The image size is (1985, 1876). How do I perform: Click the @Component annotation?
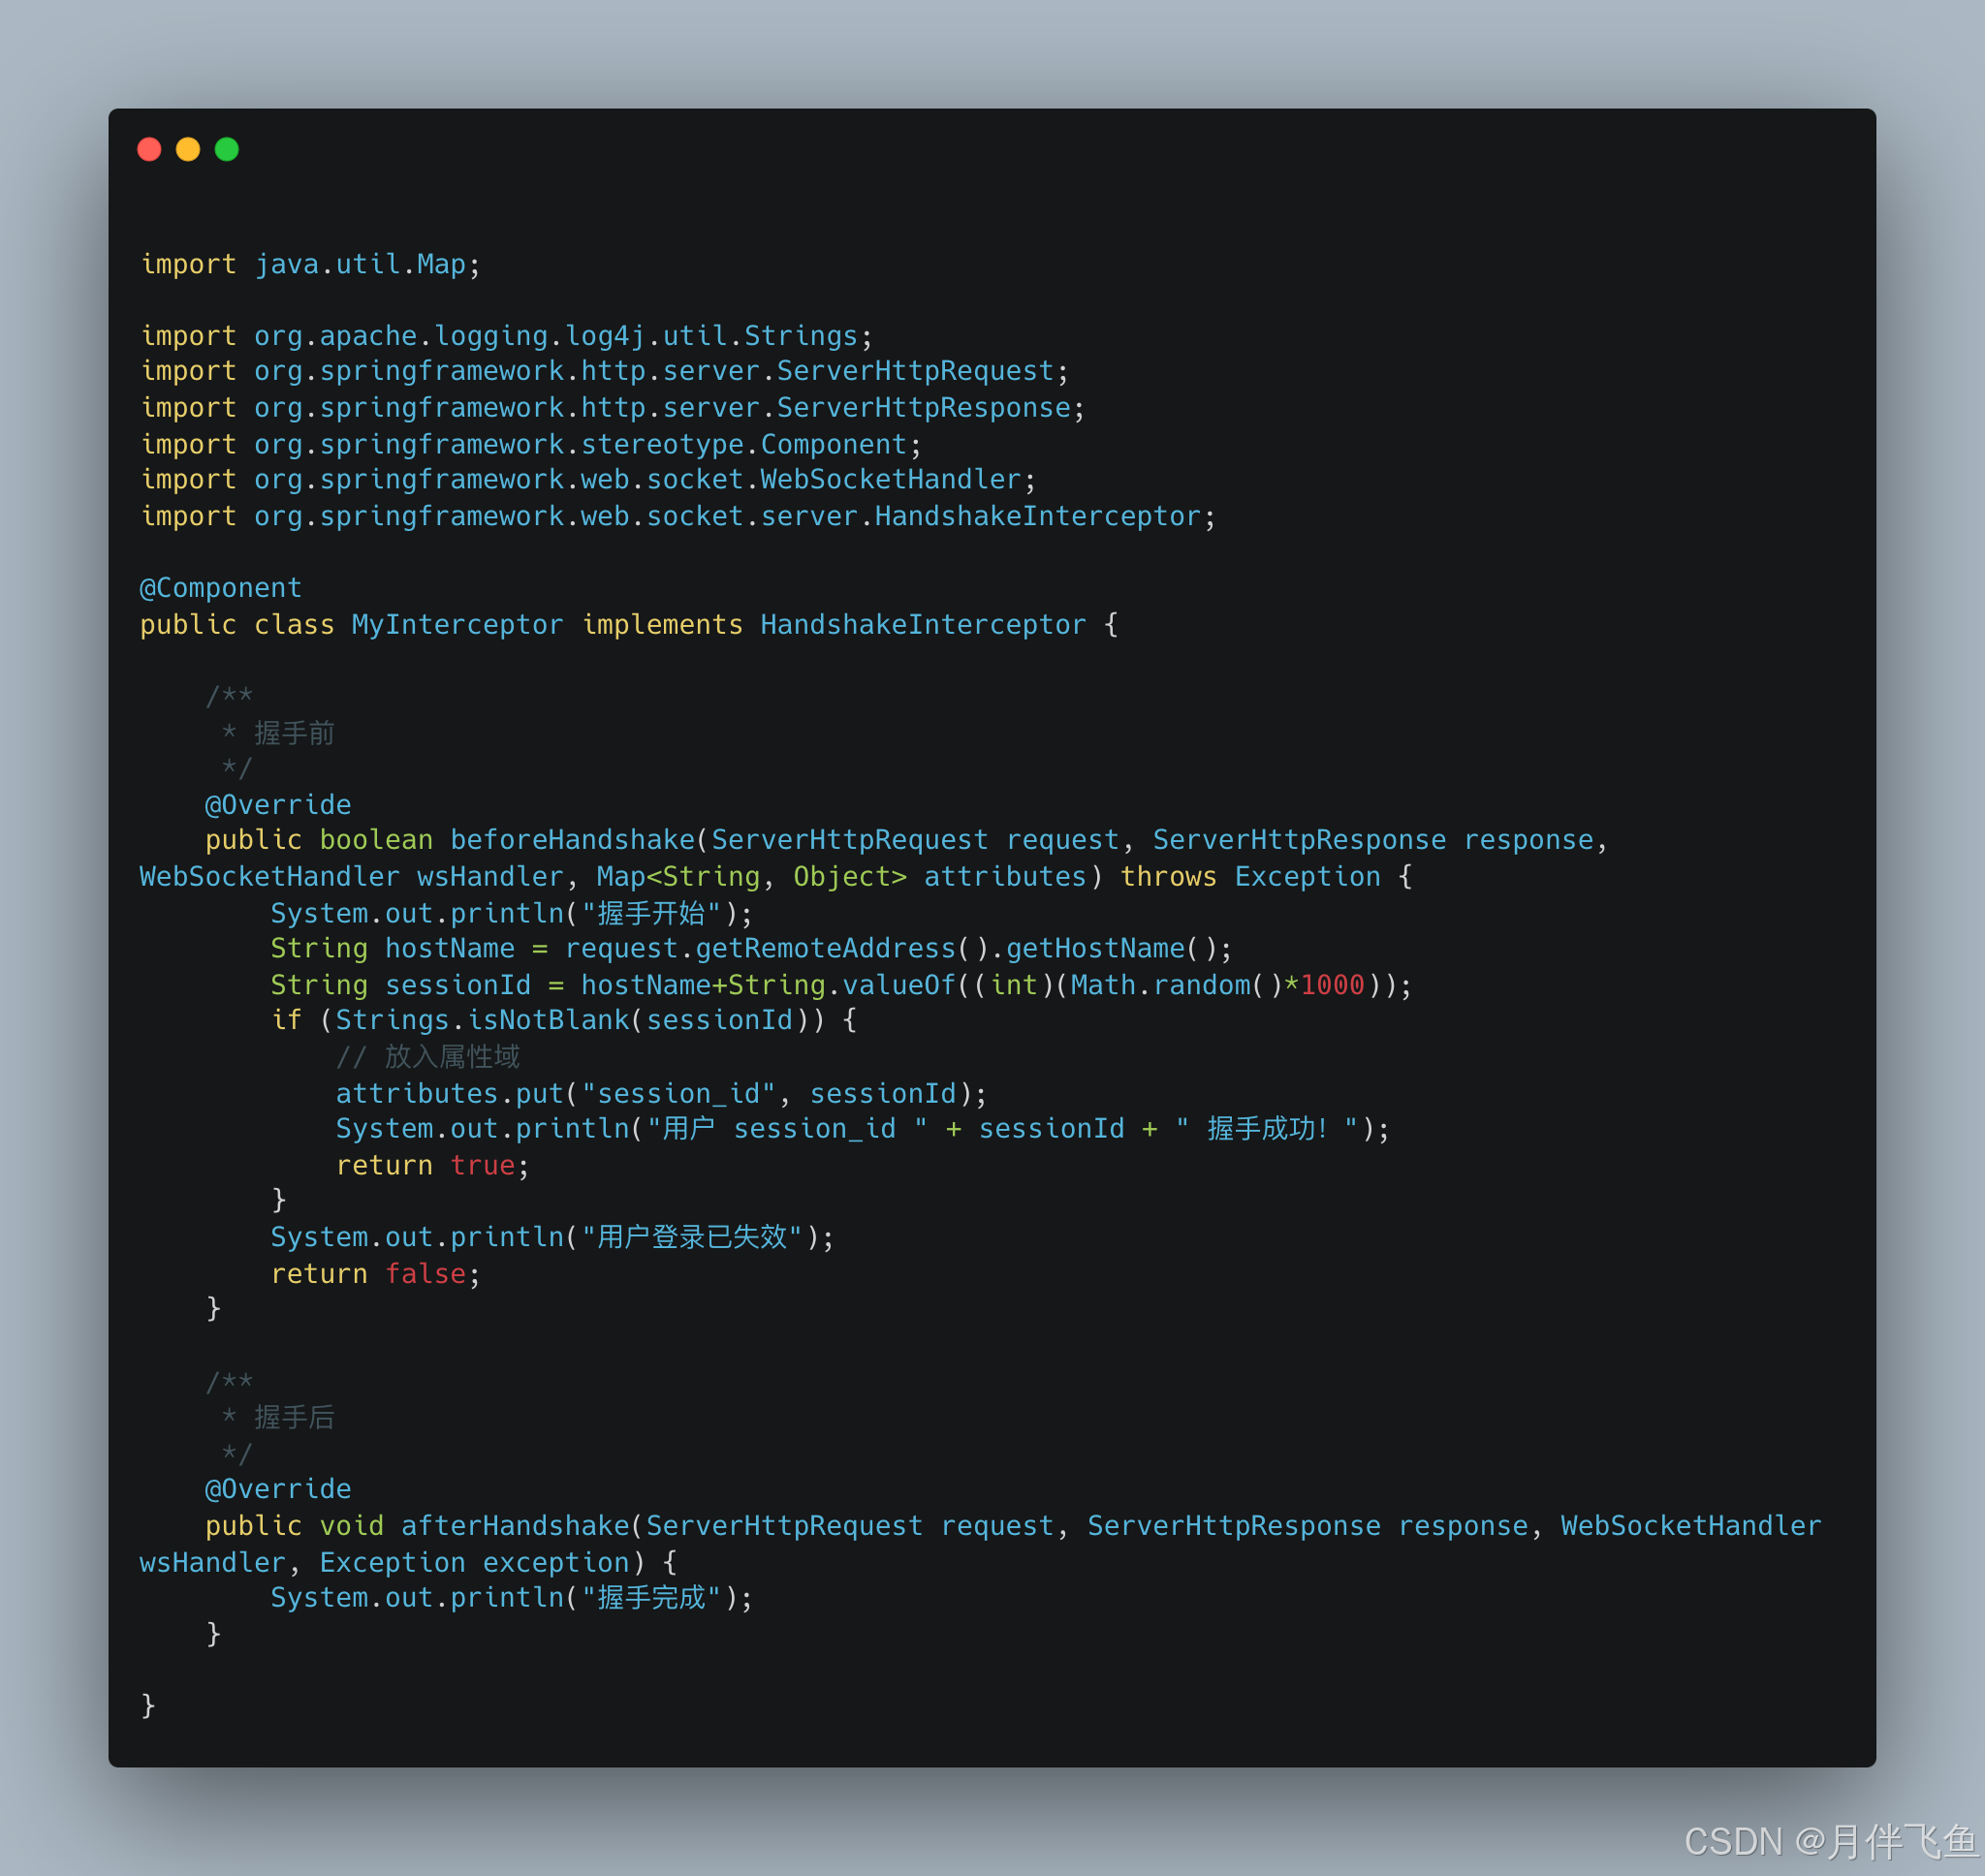[x=220, y=588]
